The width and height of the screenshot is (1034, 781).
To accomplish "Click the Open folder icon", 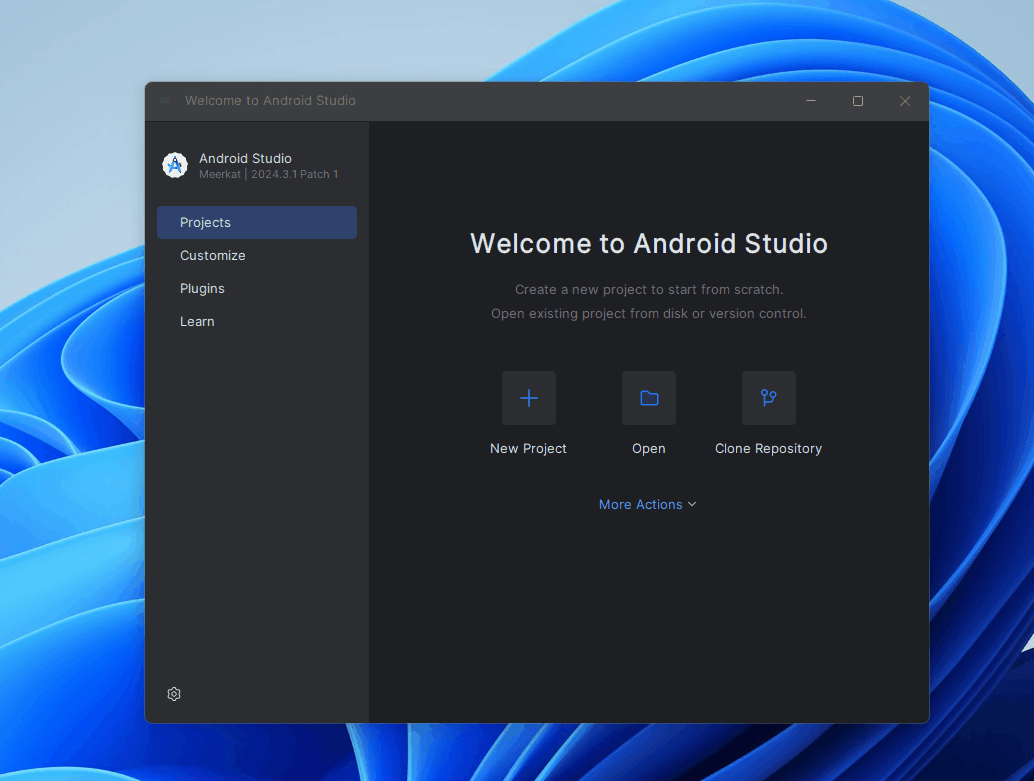I will coord(649,398).
